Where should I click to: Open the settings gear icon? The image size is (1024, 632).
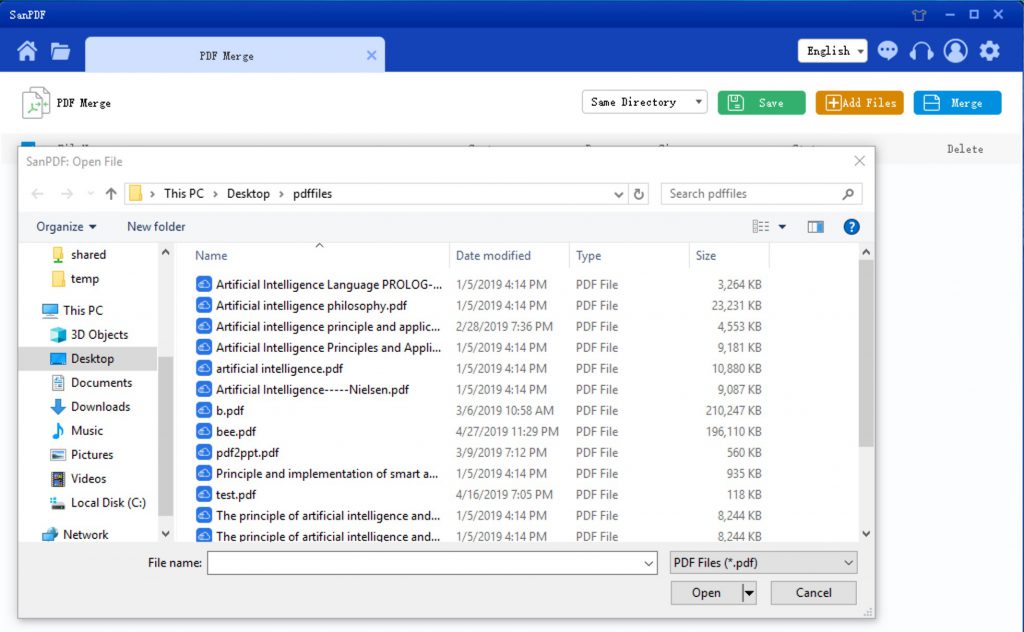[x=989, y=51]
